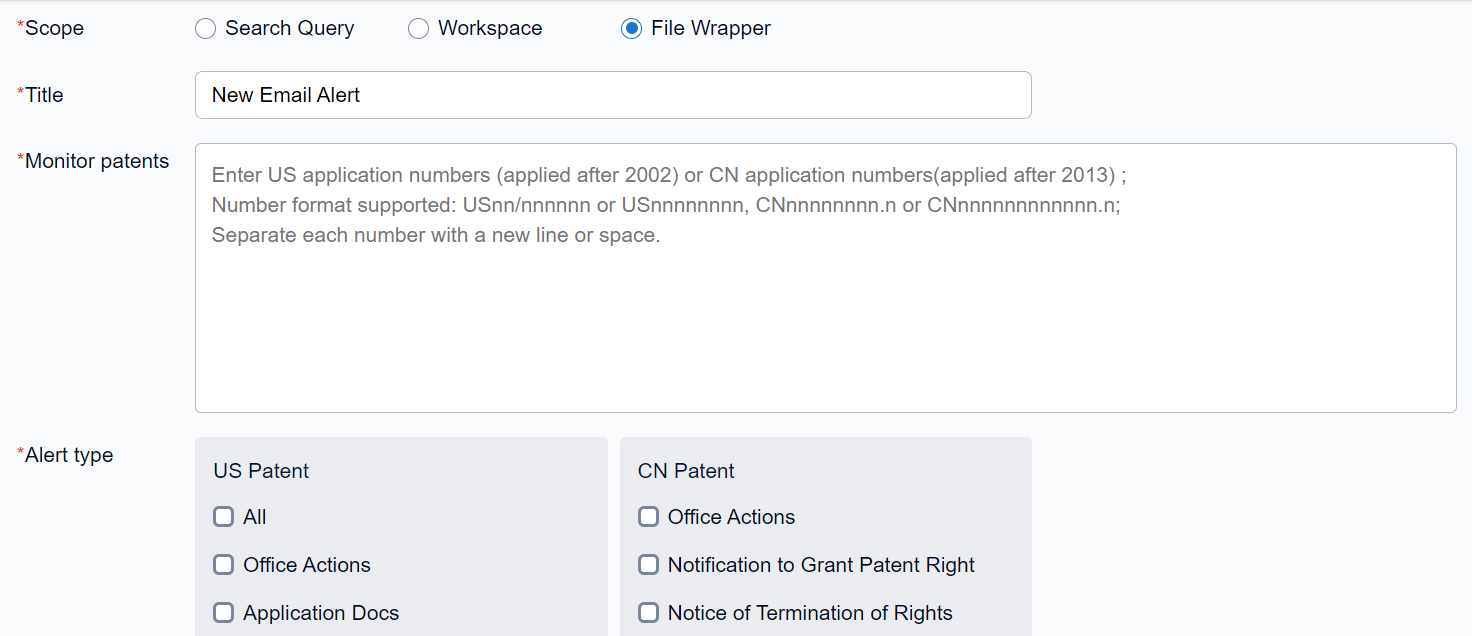Tick Notice of Termination of Rights checkbox
The image size is (1472, 636).
click(x=649, y=613)
